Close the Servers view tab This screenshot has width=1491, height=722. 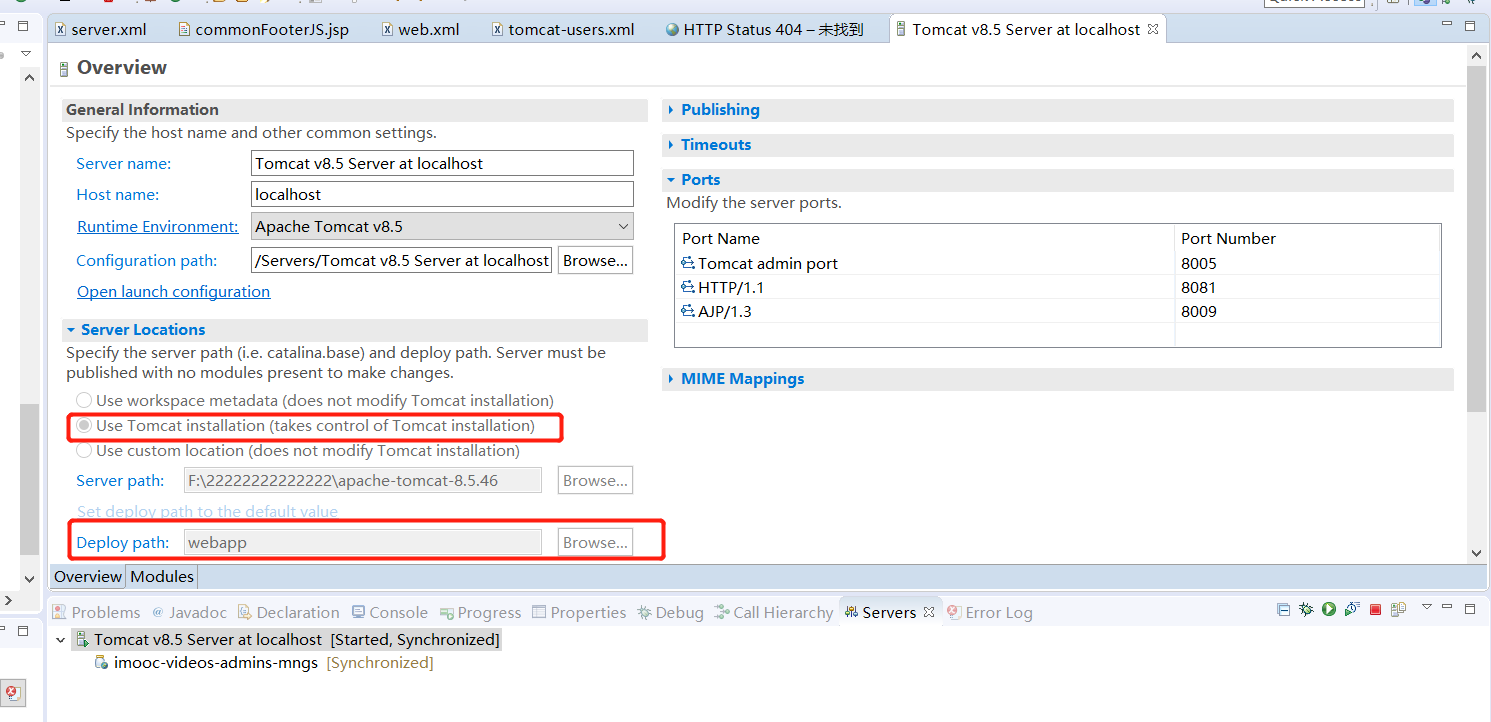928,612
